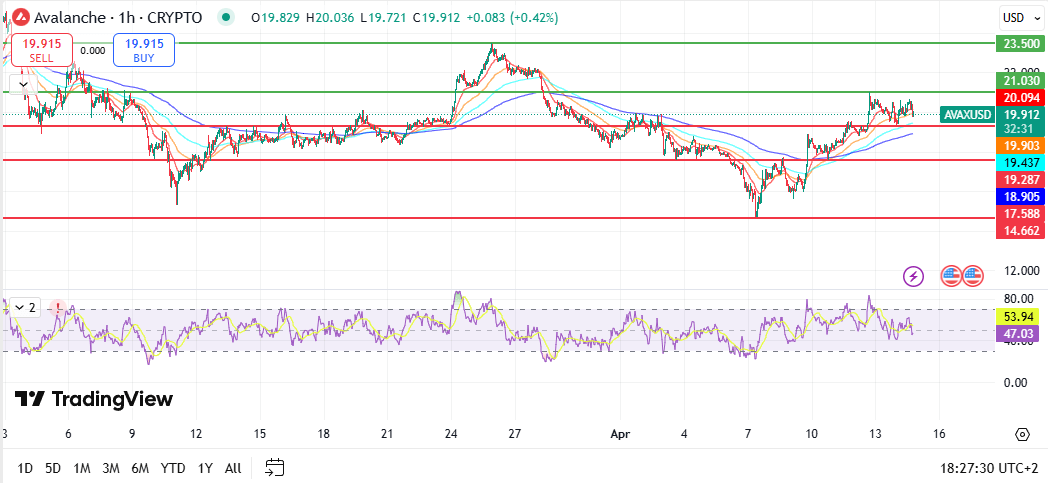
Task: Click the purple lightning bolt event icon
Action: coord(913,275)
